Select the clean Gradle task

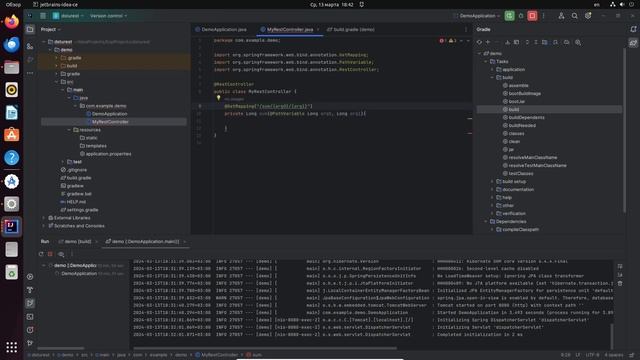tap(514, 141)
